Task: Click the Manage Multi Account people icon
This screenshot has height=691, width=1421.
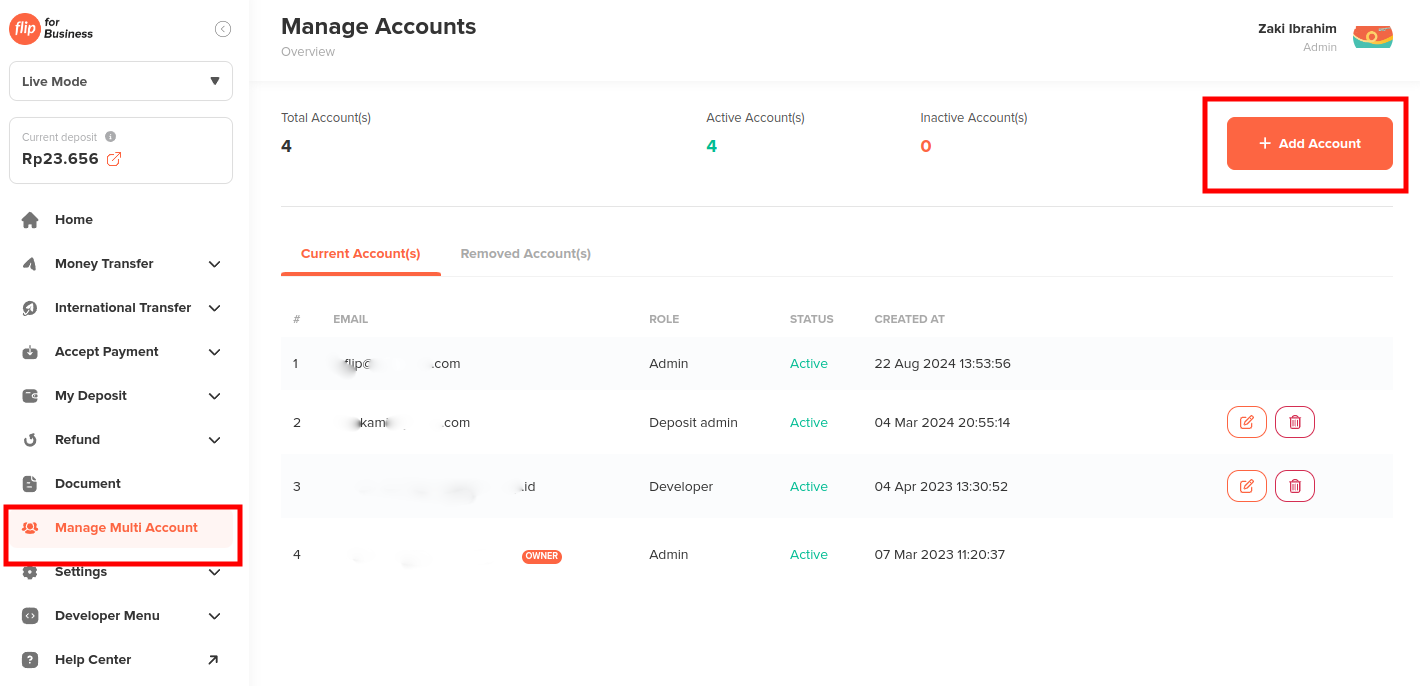Action: pos(31,527)
